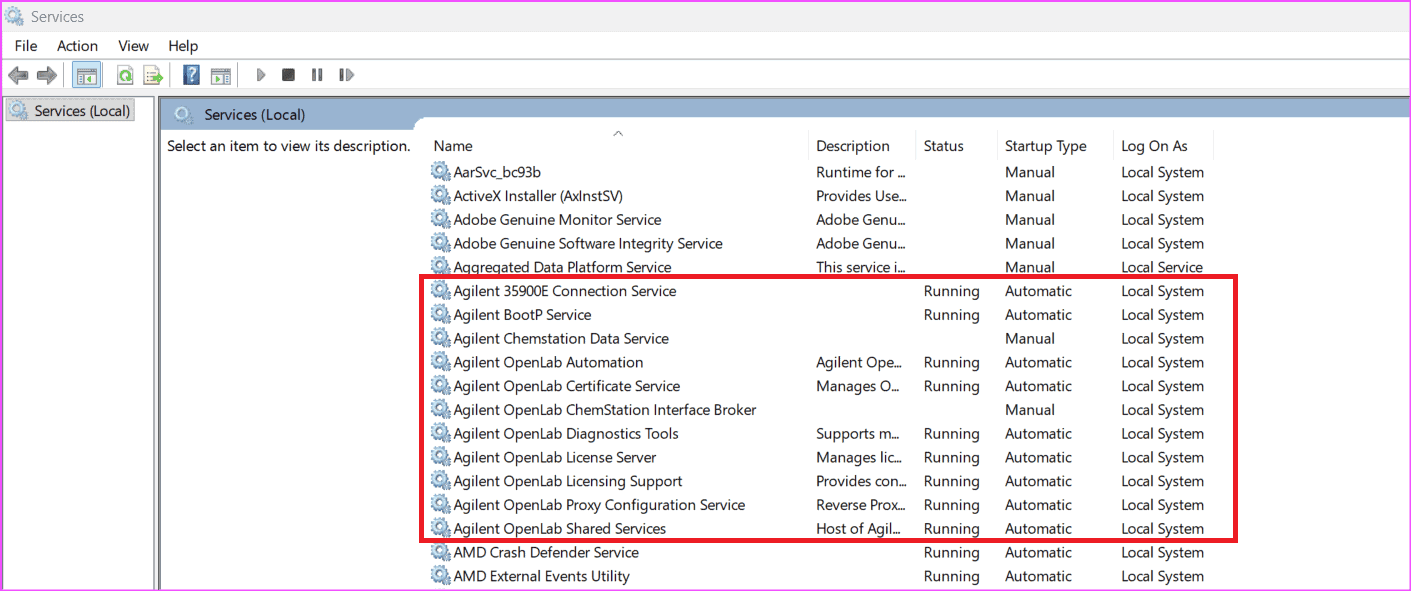This screenshot has height=591, width=1411.
Task: Click the blue Help question mark icon
Action: pyautogui.click(x=191, y=75)
